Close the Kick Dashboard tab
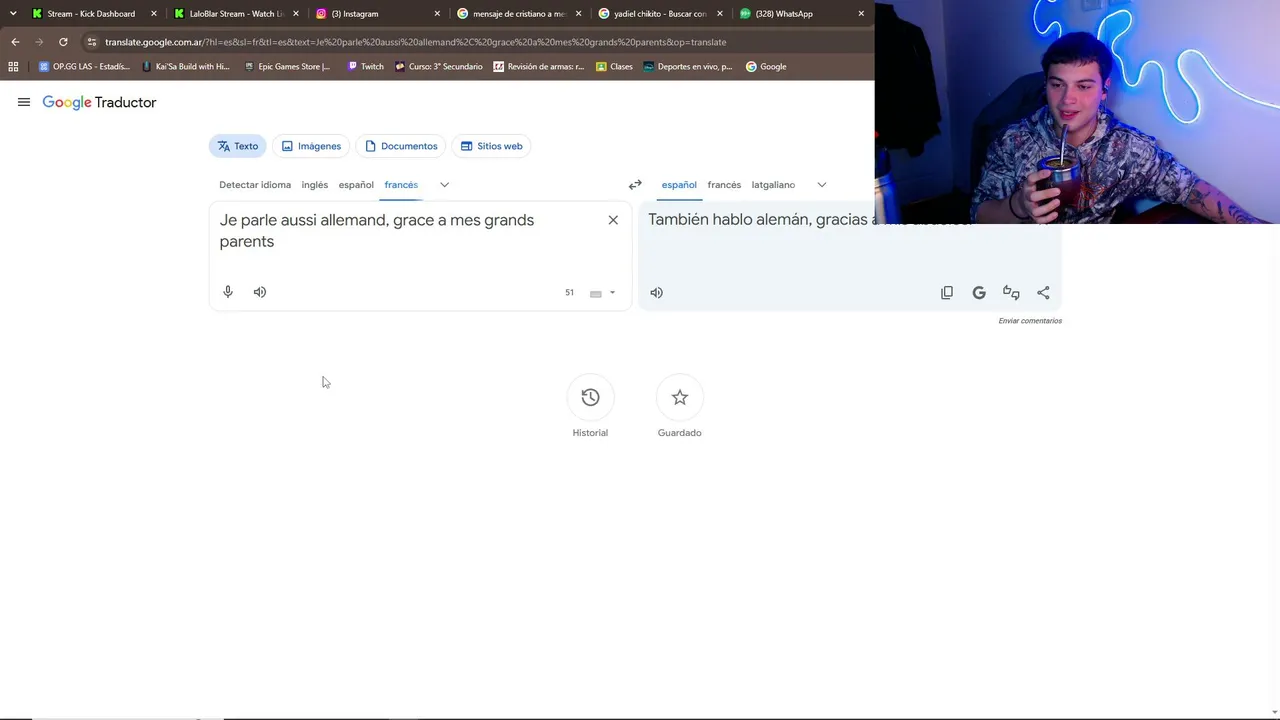Screen dimensions: 1280x720 click(154, 14)
